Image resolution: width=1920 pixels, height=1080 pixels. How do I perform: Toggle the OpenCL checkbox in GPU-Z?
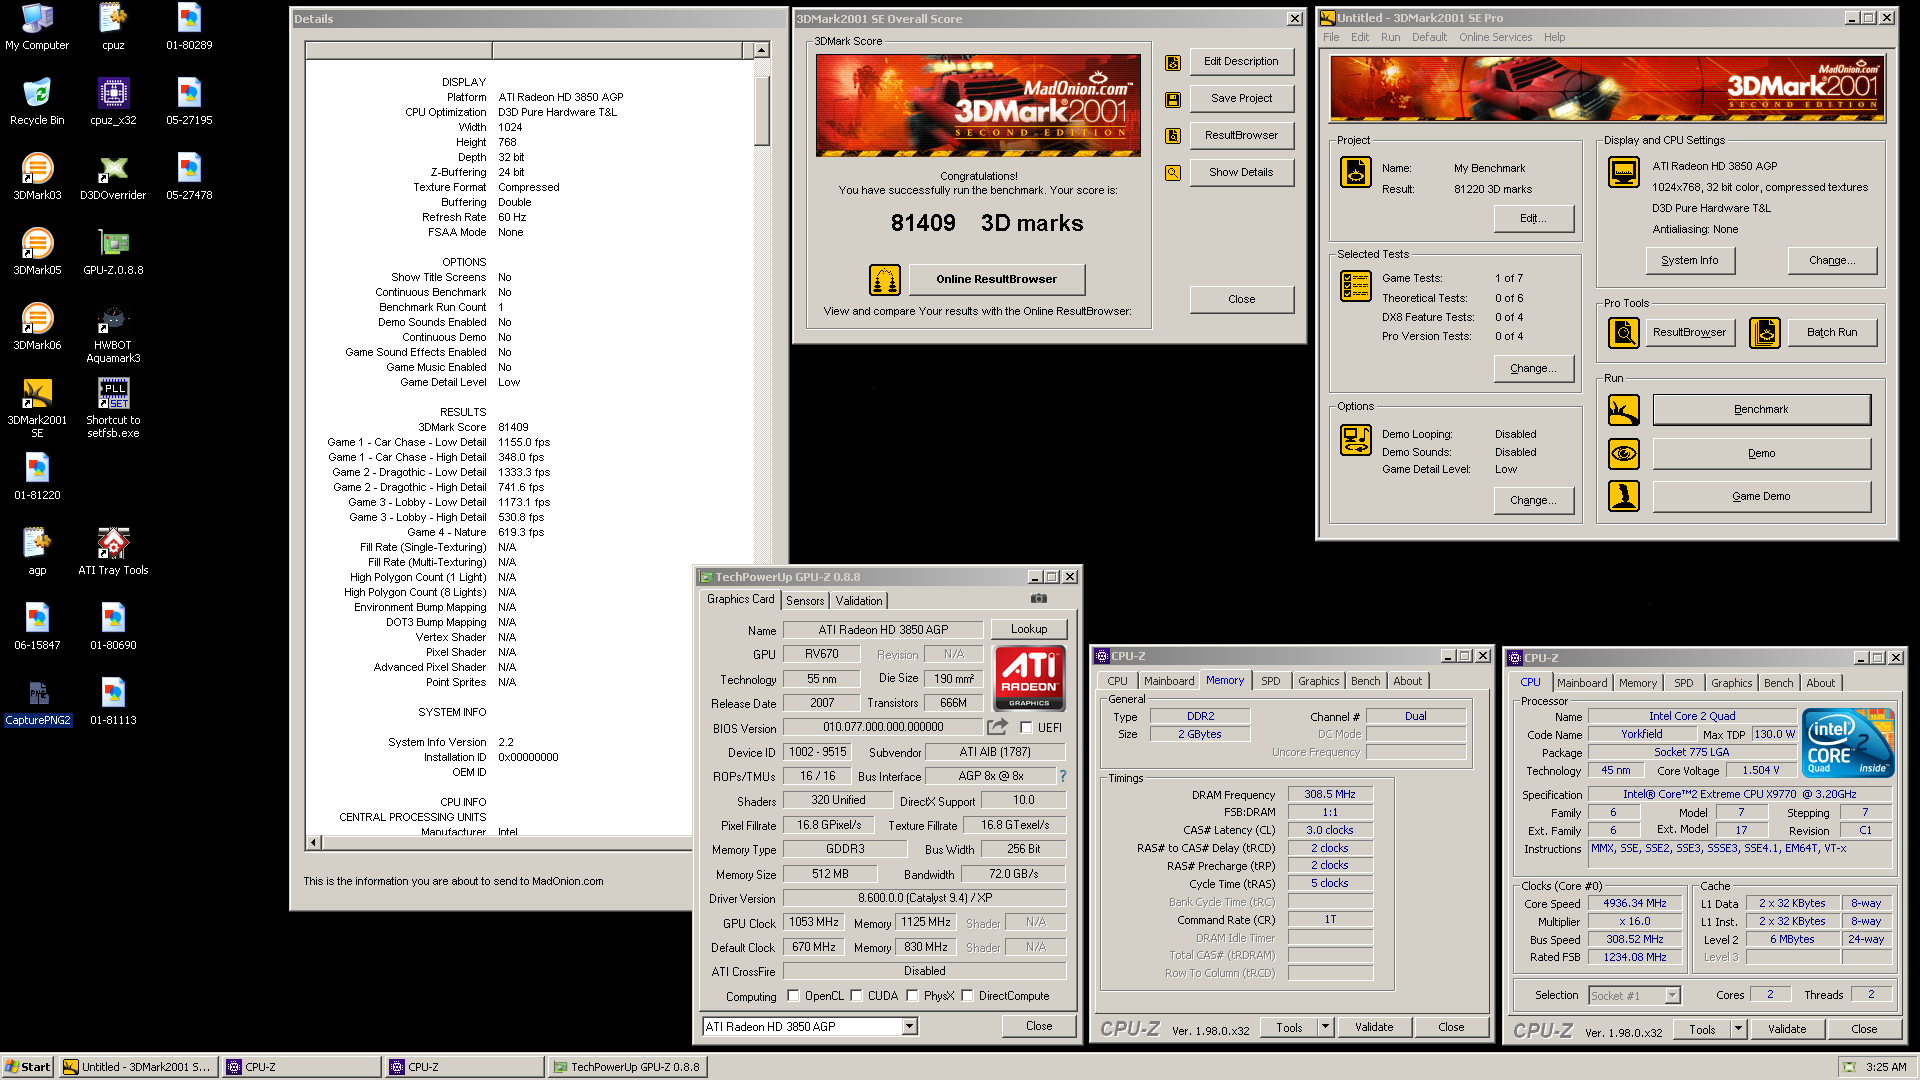pyautogui.click(x=793, y=996)
